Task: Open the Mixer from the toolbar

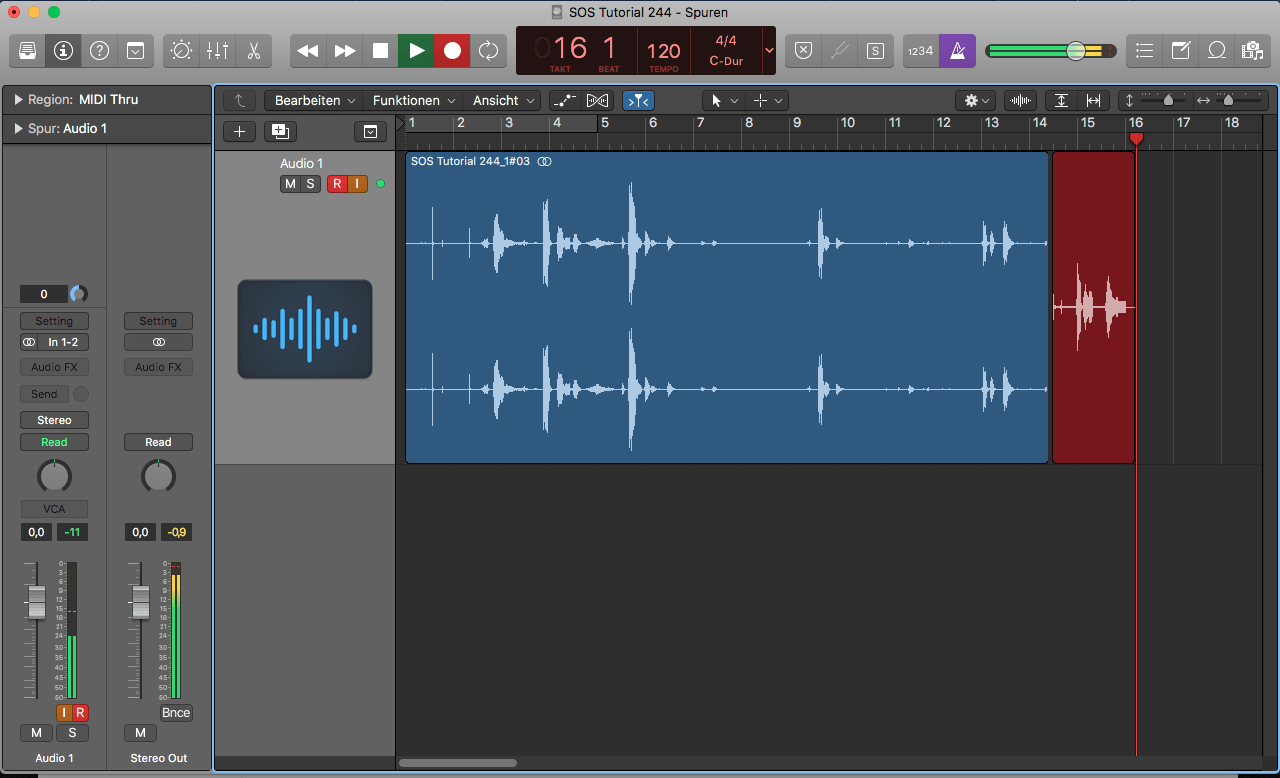Action: [x=217, y=51]
